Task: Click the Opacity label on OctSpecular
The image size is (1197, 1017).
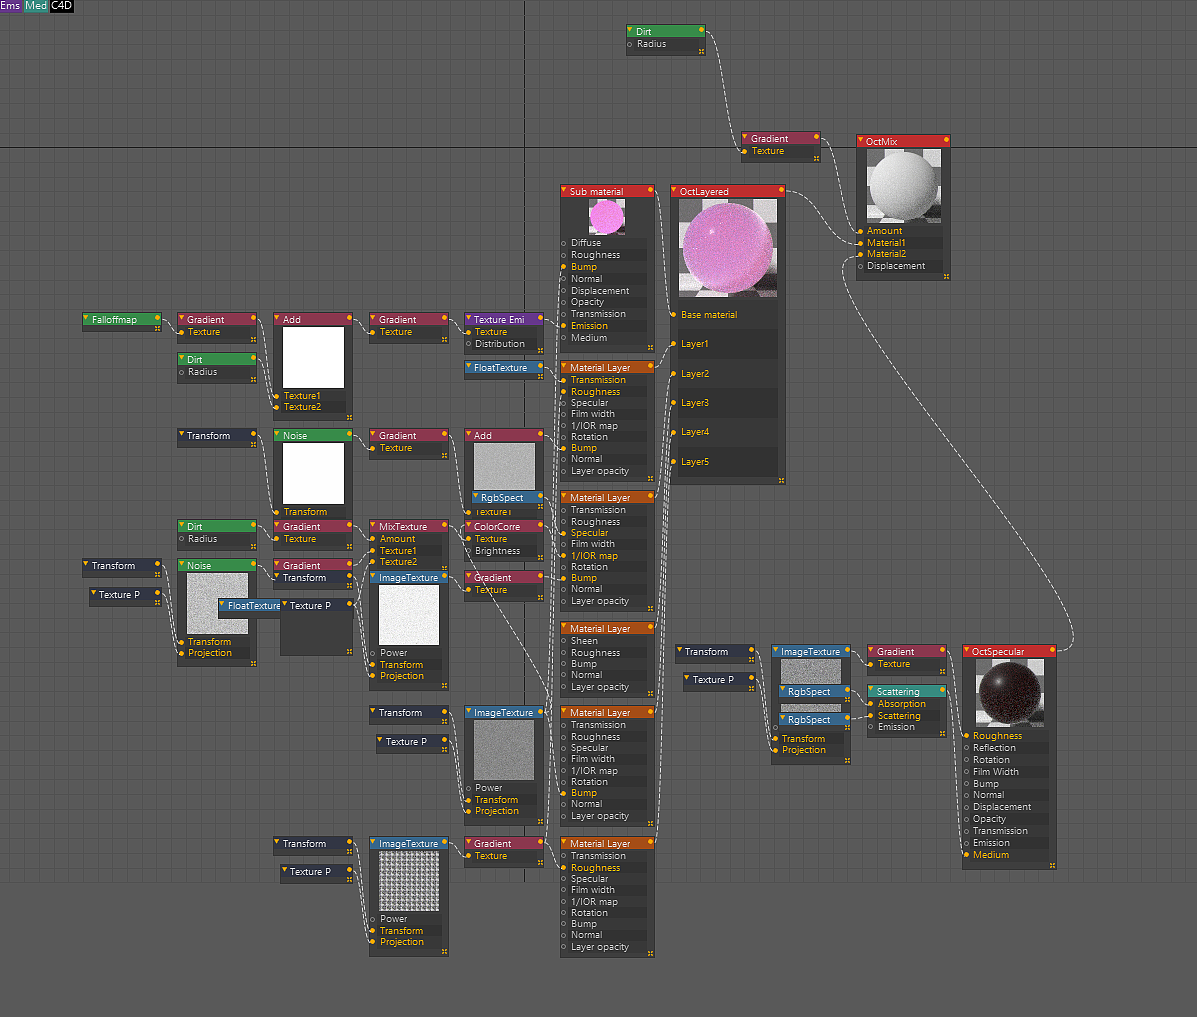Action: coord(989,819)
